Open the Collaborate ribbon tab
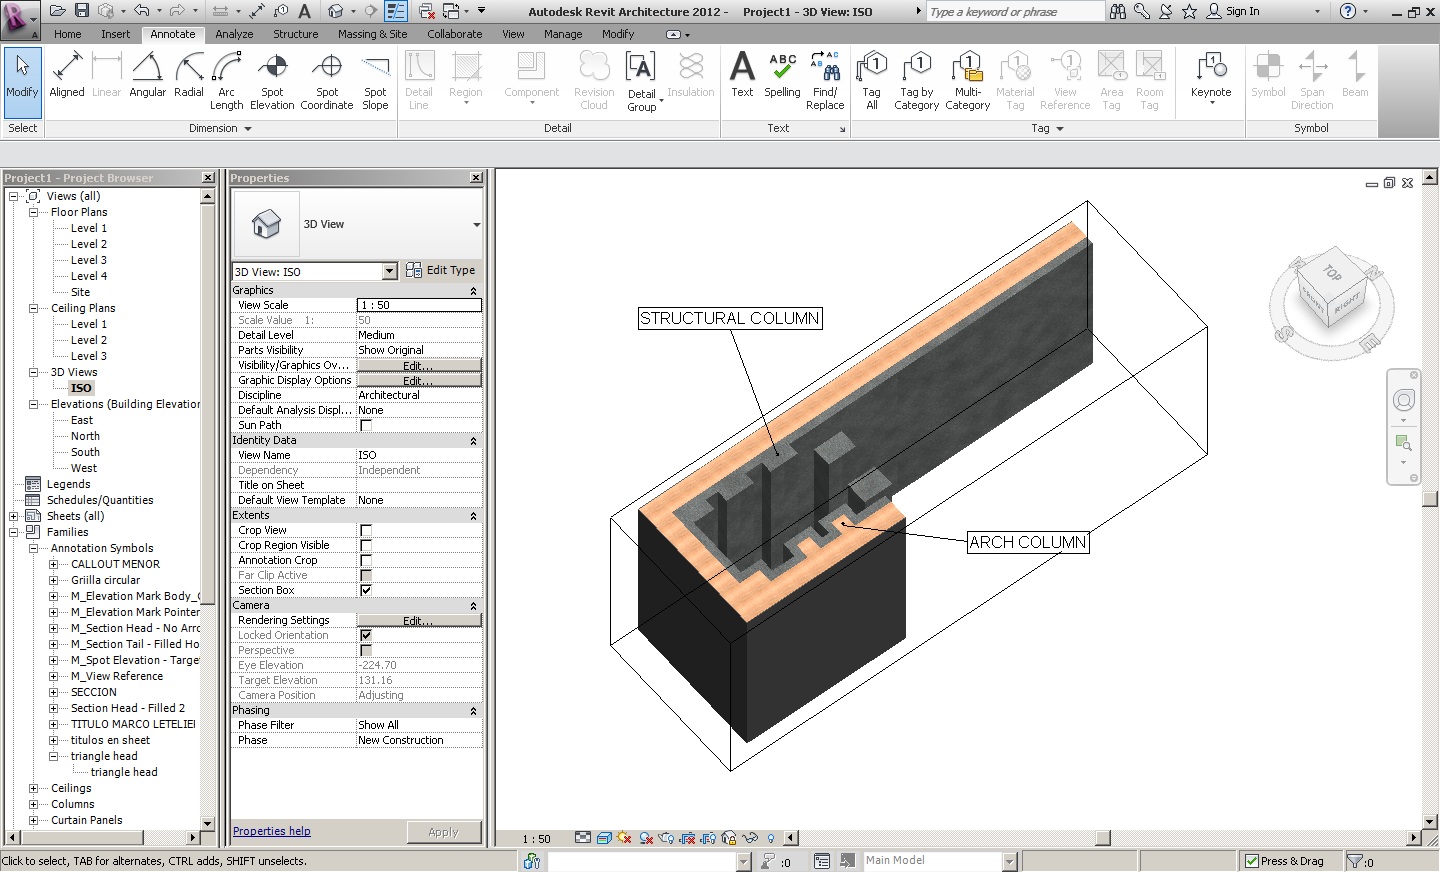Screen dimensions: 1440x872 [454, 34]
